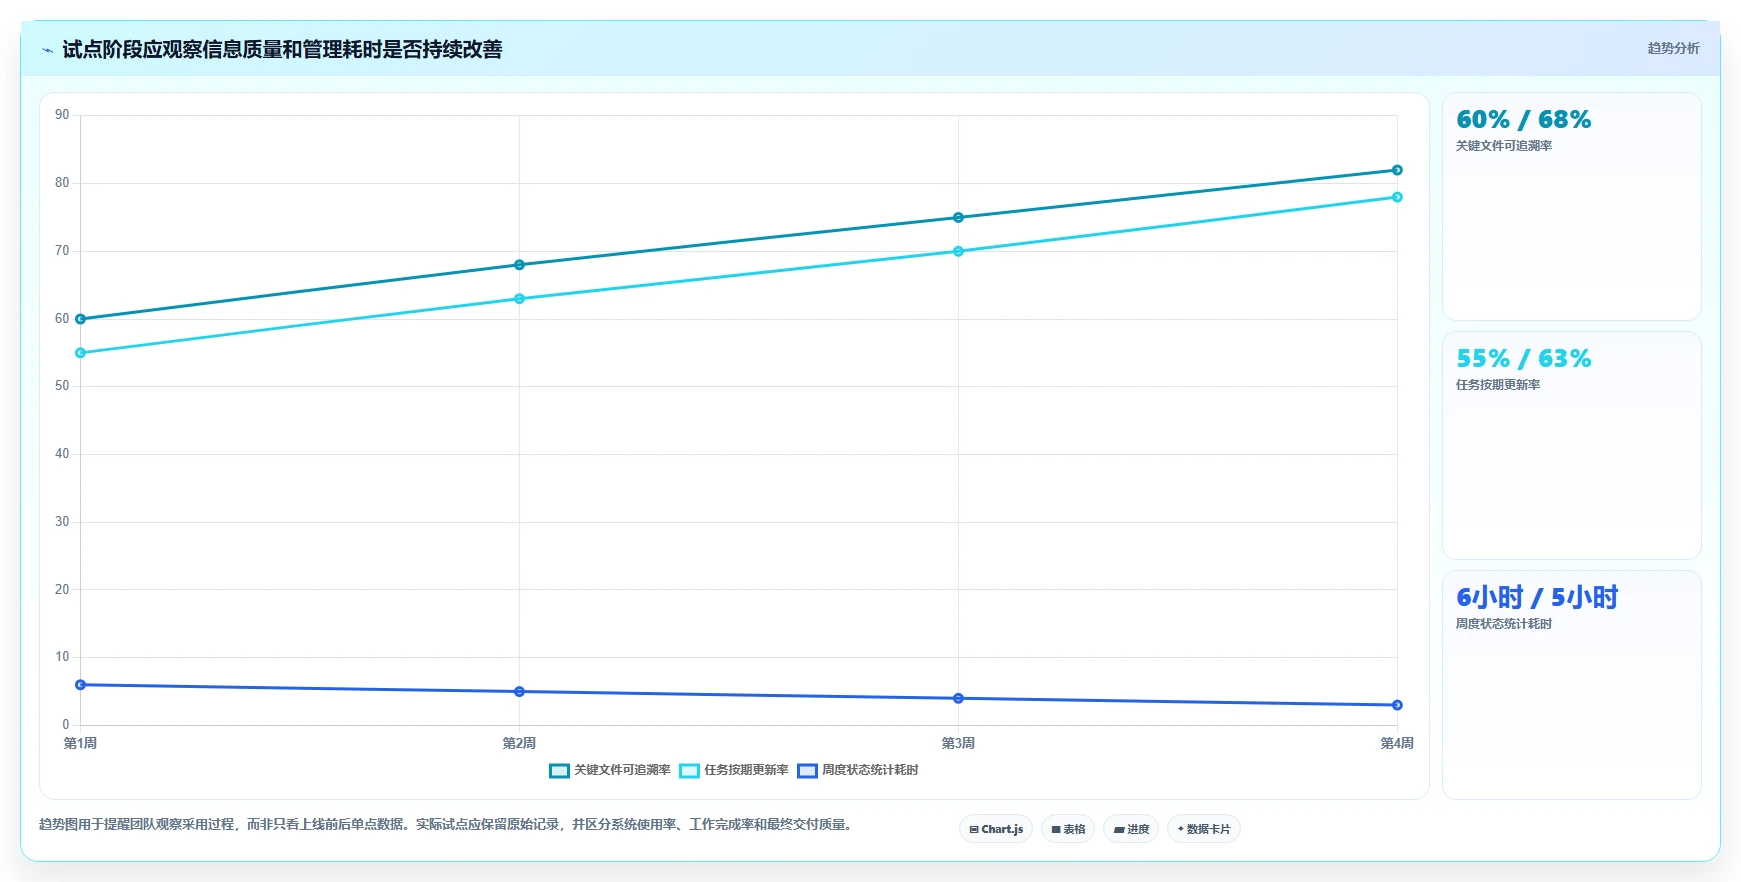
Task: Select 关键文件可追溯率 data point at 第3周
Action: tap(958, 217)
